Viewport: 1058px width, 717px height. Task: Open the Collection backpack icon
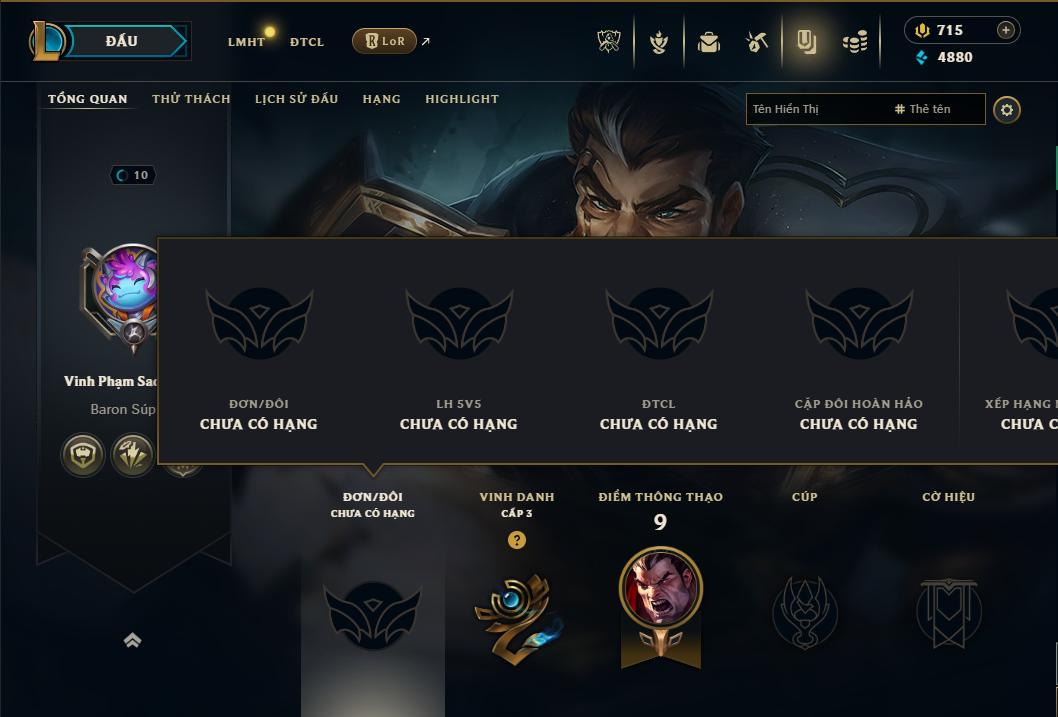[708, 42]
